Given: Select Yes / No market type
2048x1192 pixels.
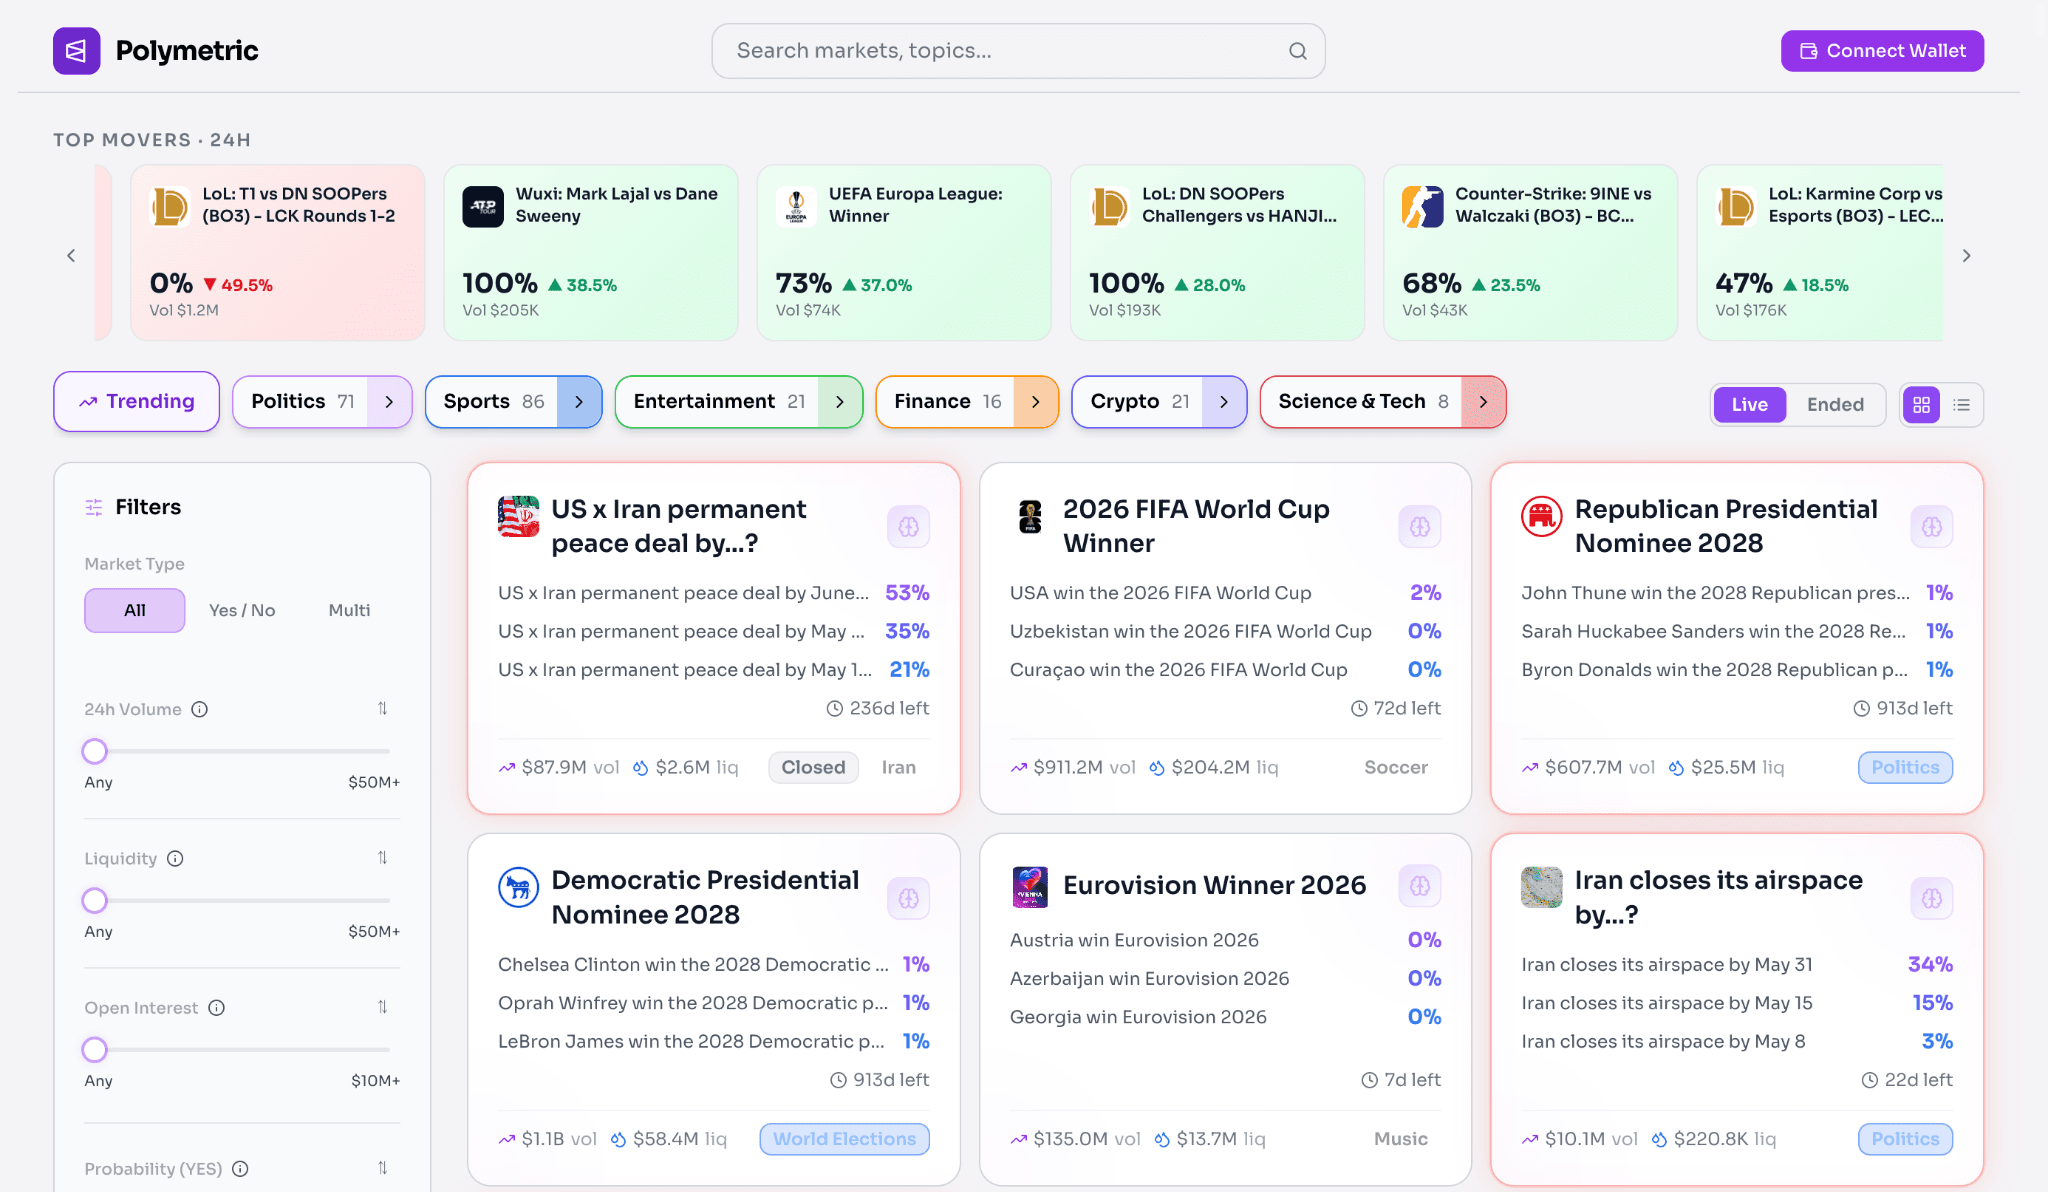Looking at the screenshot, I should (x=242, y=610).
